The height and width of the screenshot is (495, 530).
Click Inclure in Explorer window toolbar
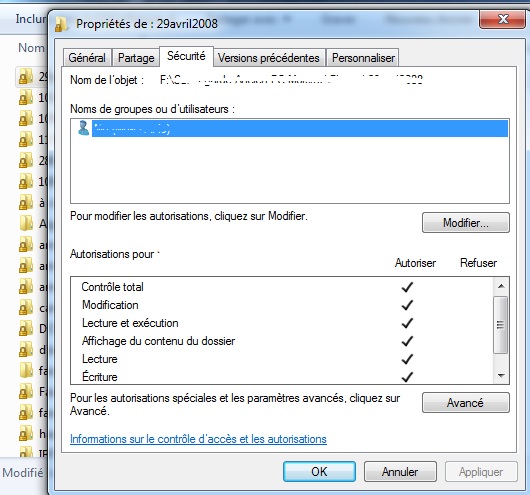[x=30, y=19]
